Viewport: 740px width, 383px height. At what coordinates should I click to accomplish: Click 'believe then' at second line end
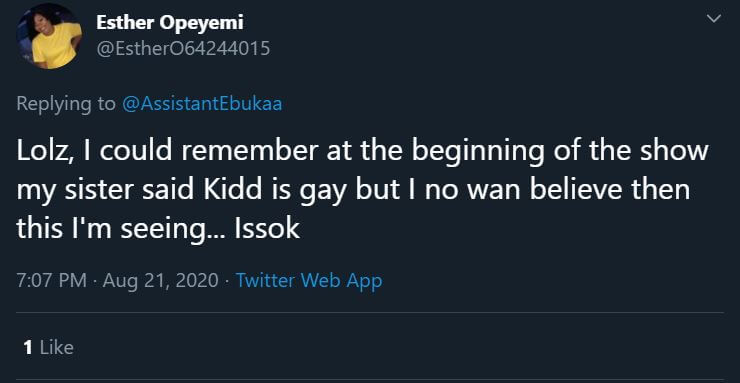610,190
